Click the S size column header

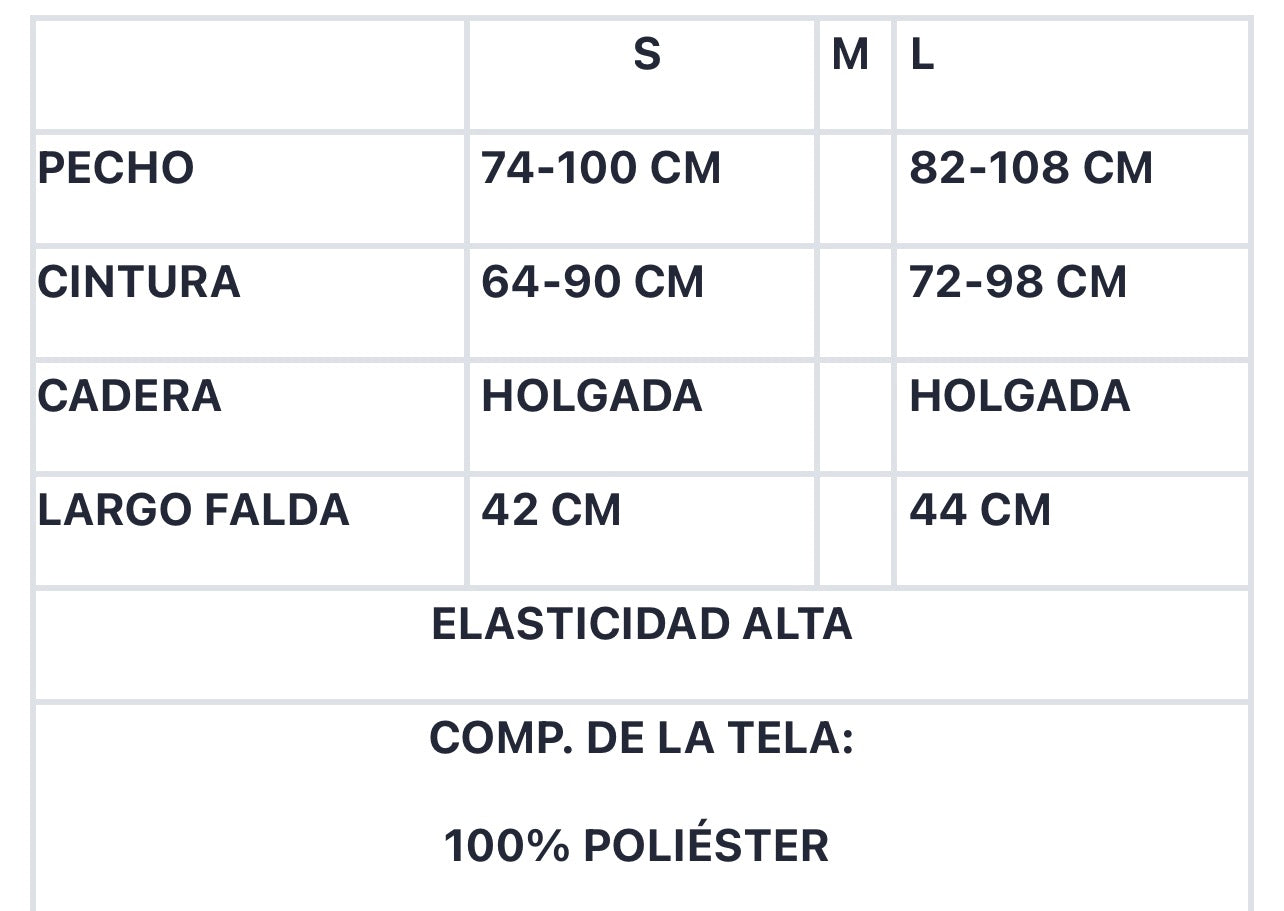coord(647,54)
